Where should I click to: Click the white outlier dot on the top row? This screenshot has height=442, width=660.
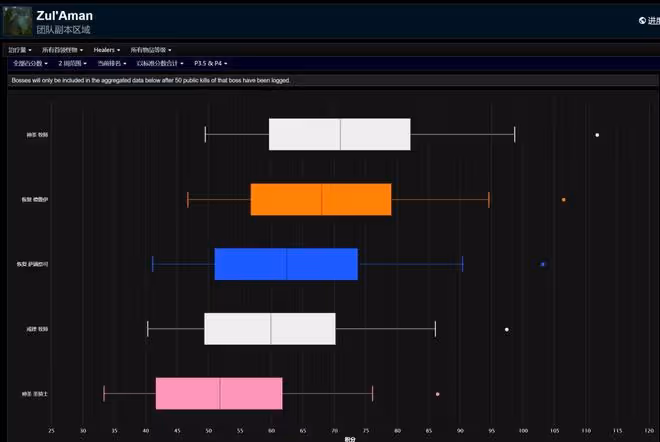click(x=597, y=135)
